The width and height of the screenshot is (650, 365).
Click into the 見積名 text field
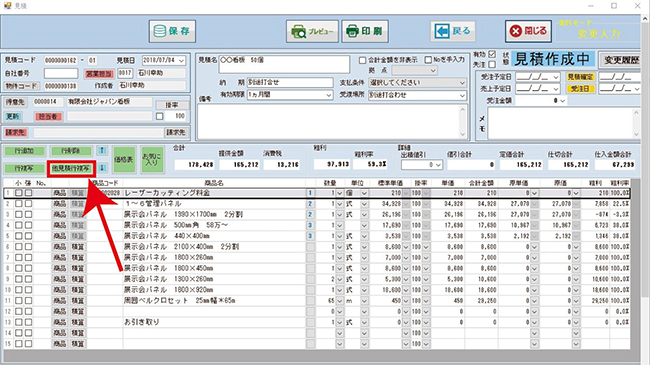click(284, 64)
